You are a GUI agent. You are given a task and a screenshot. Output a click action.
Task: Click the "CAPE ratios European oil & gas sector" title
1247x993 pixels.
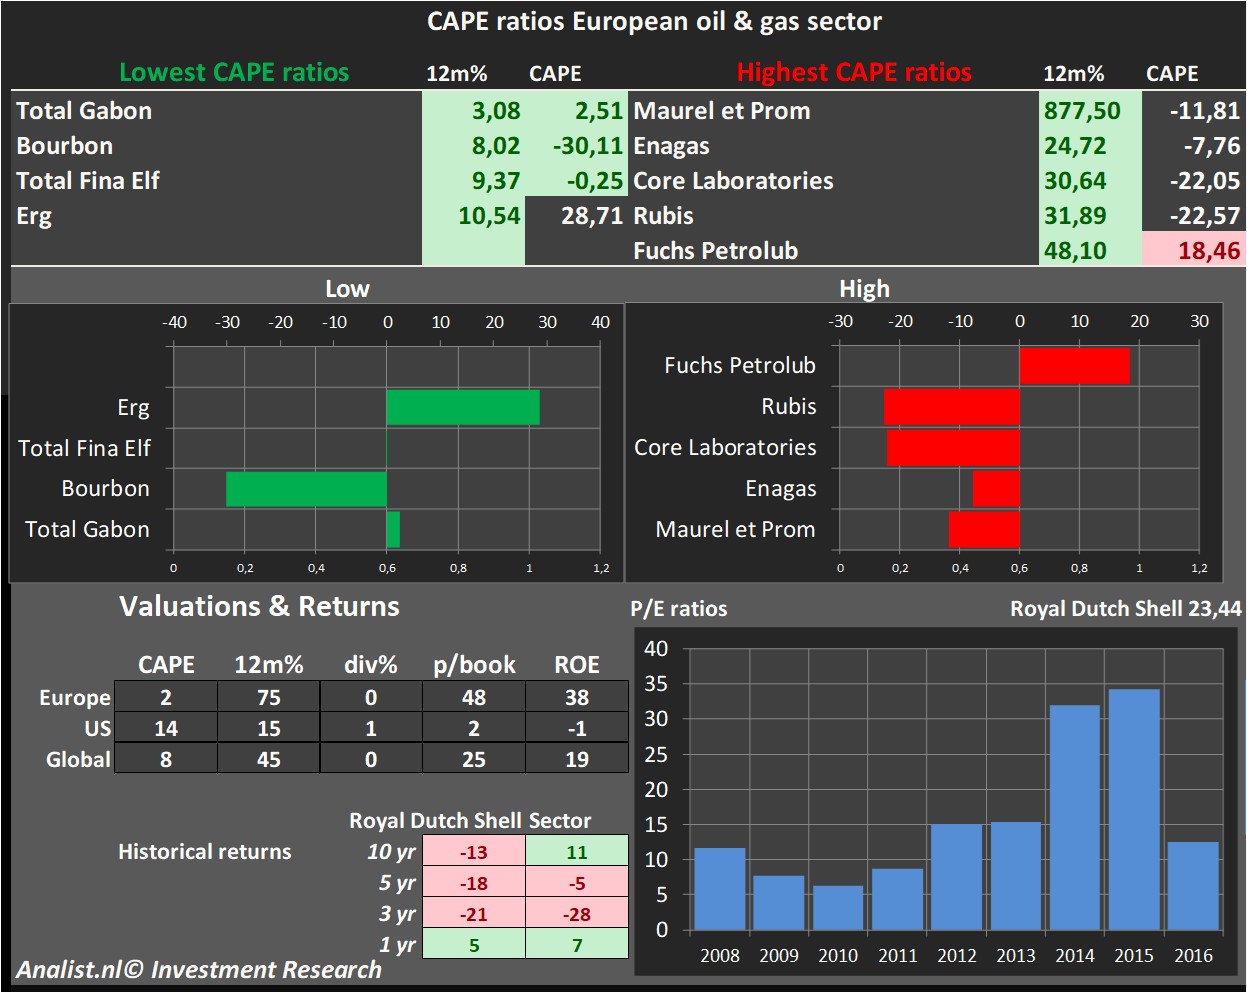(x=654, y=22)
